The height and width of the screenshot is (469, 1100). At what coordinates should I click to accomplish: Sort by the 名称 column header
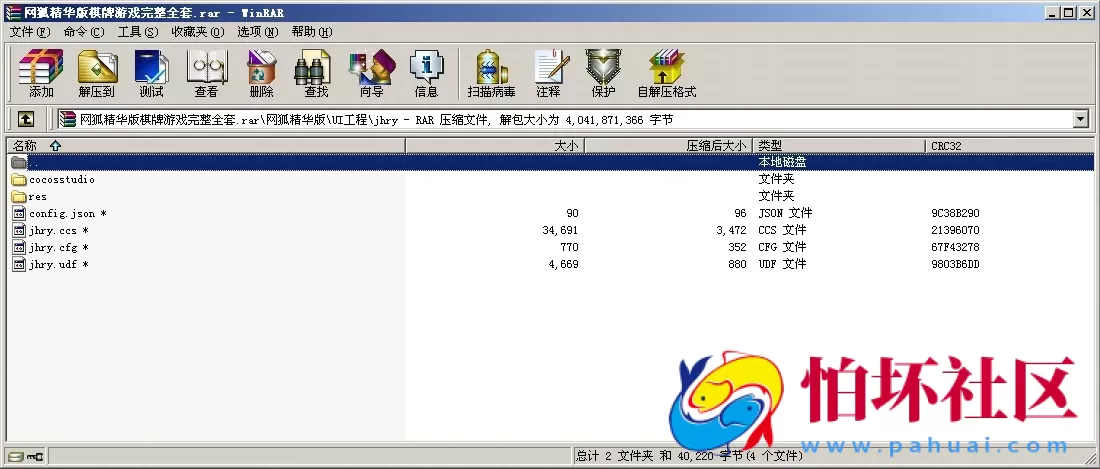tap(206, 146)
